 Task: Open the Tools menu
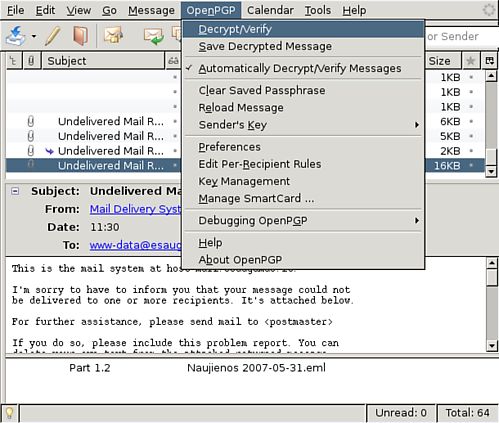tap(318, 10)
